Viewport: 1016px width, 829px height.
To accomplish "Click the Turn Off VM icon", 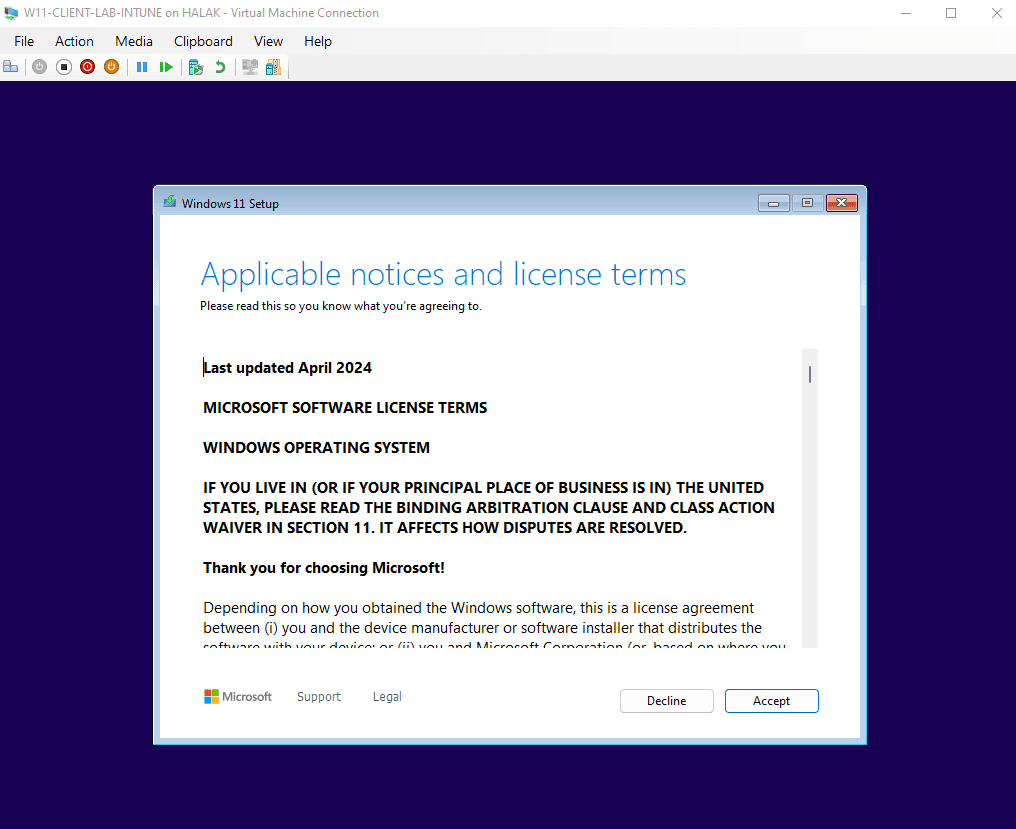I will 63,66.
